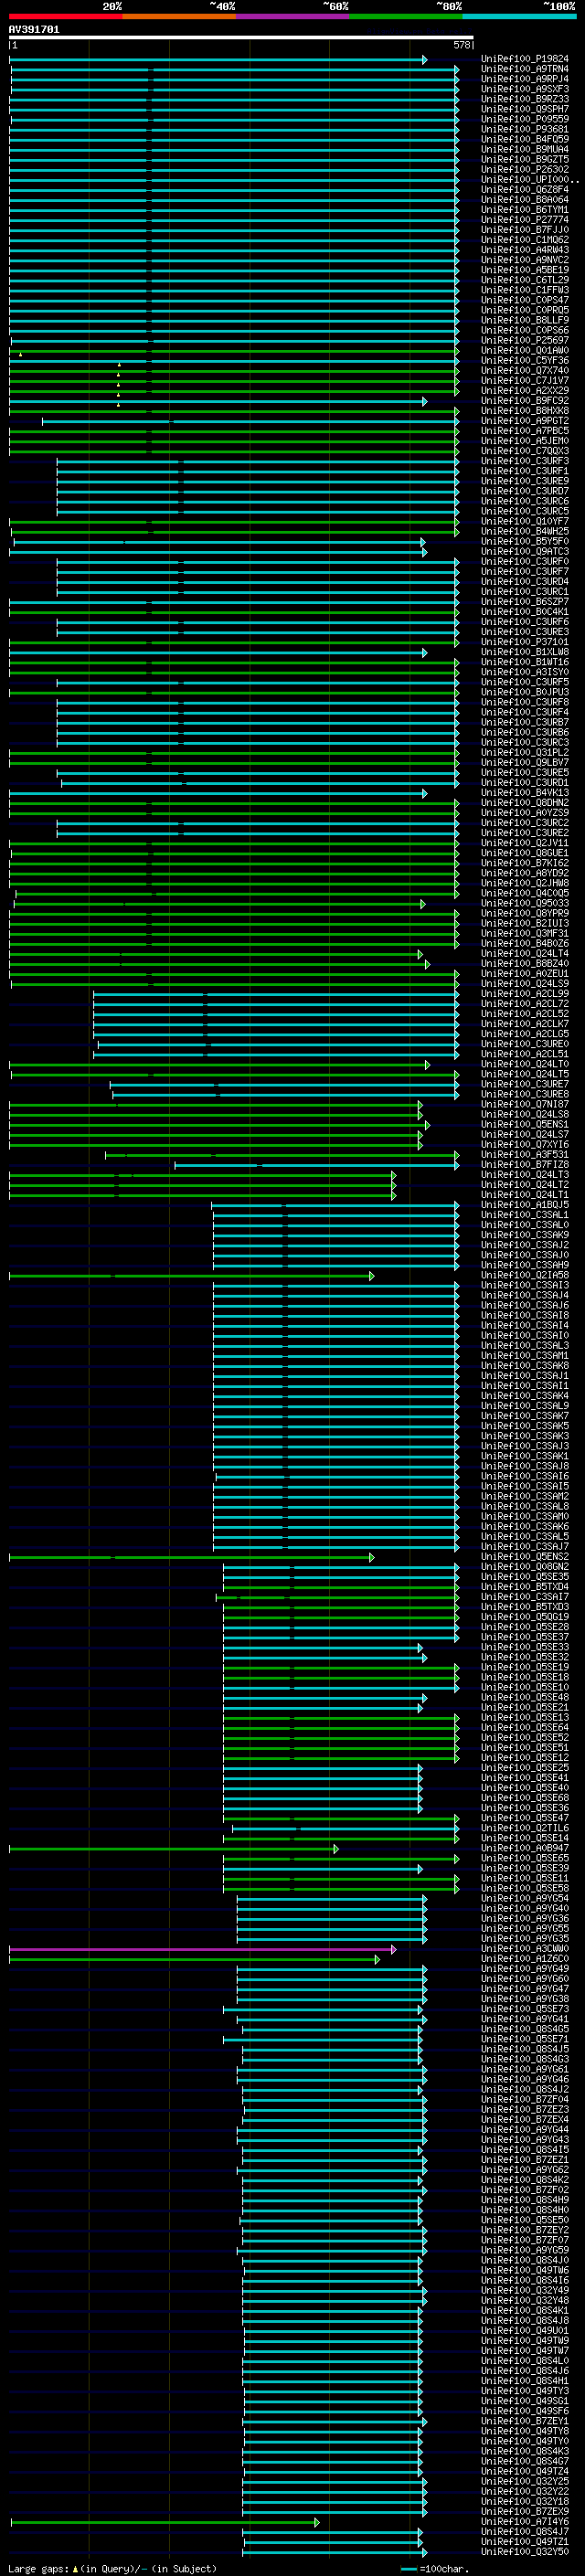
Task: Open the UniRef100_B9RZ33 hit
Action: coord(525,100)
